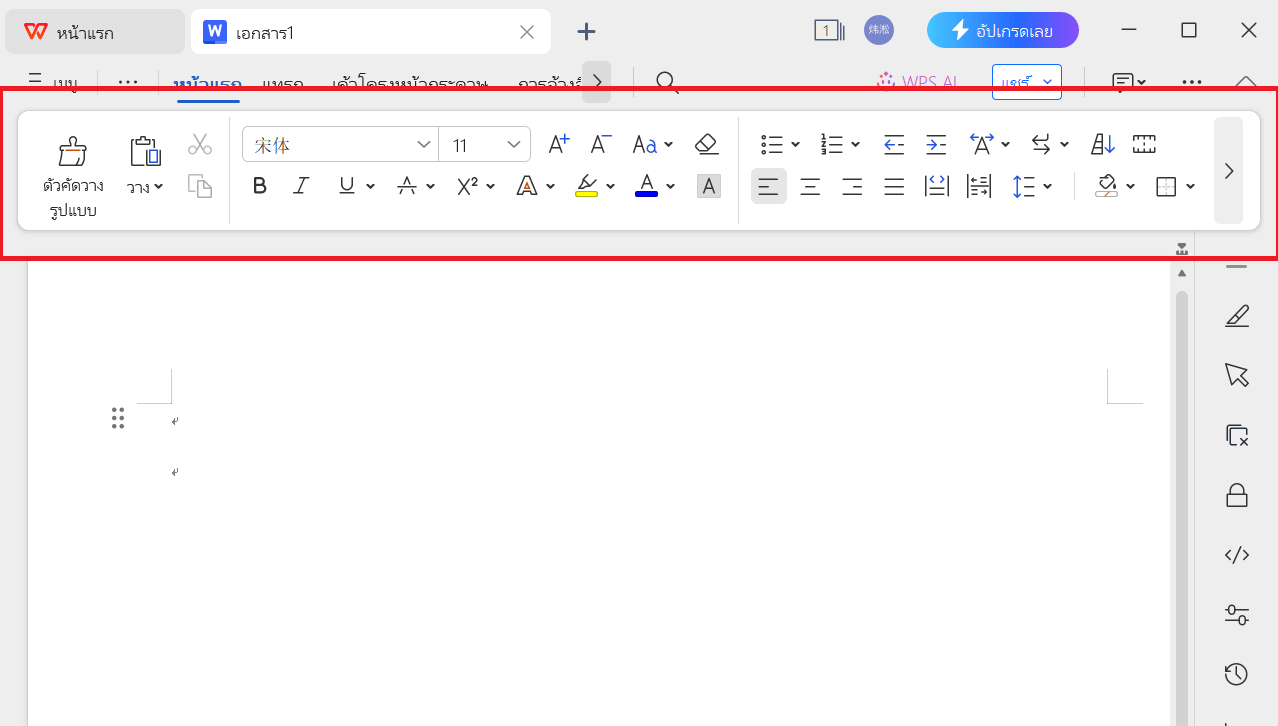
Task: Click the Copy icon below scissors
Action: point(200,186)
